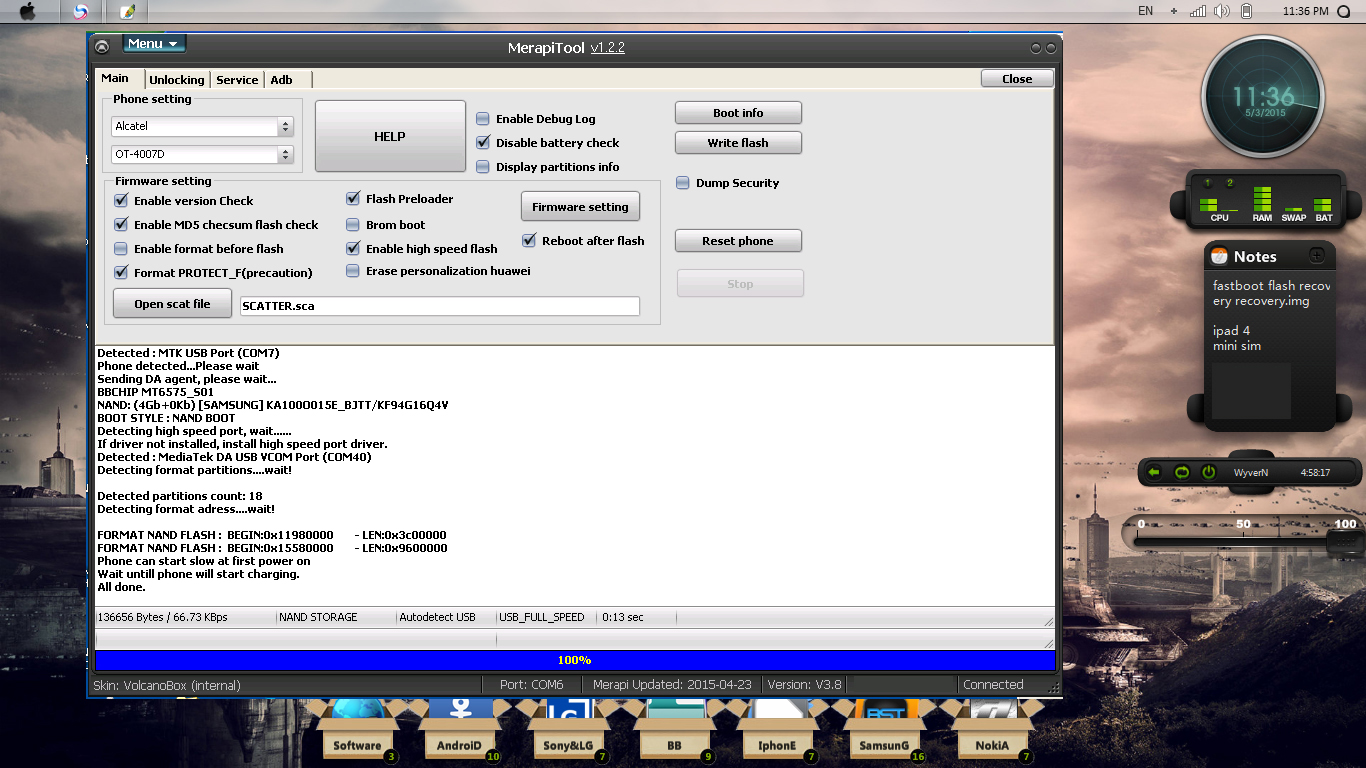
Task: Click the battery tray icon
Action: coord(1246,11)
